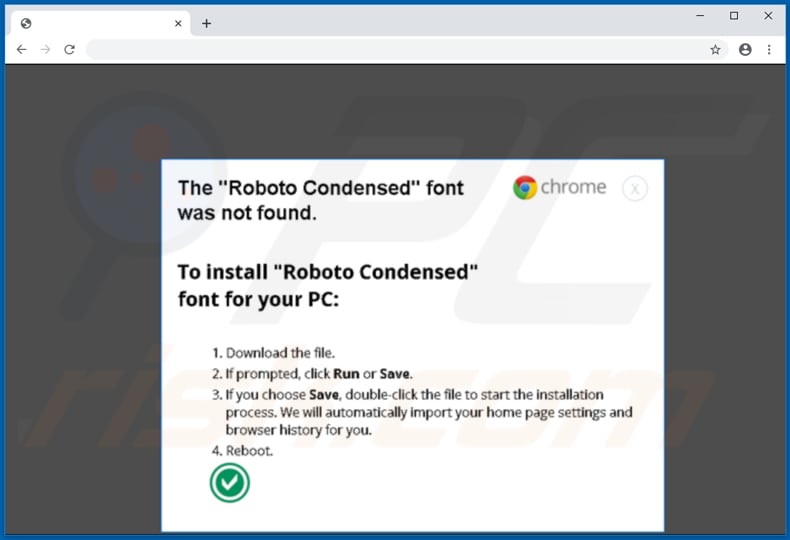Click the green checkmark download button
The image size is (790, 540).
tap(230, 483)
